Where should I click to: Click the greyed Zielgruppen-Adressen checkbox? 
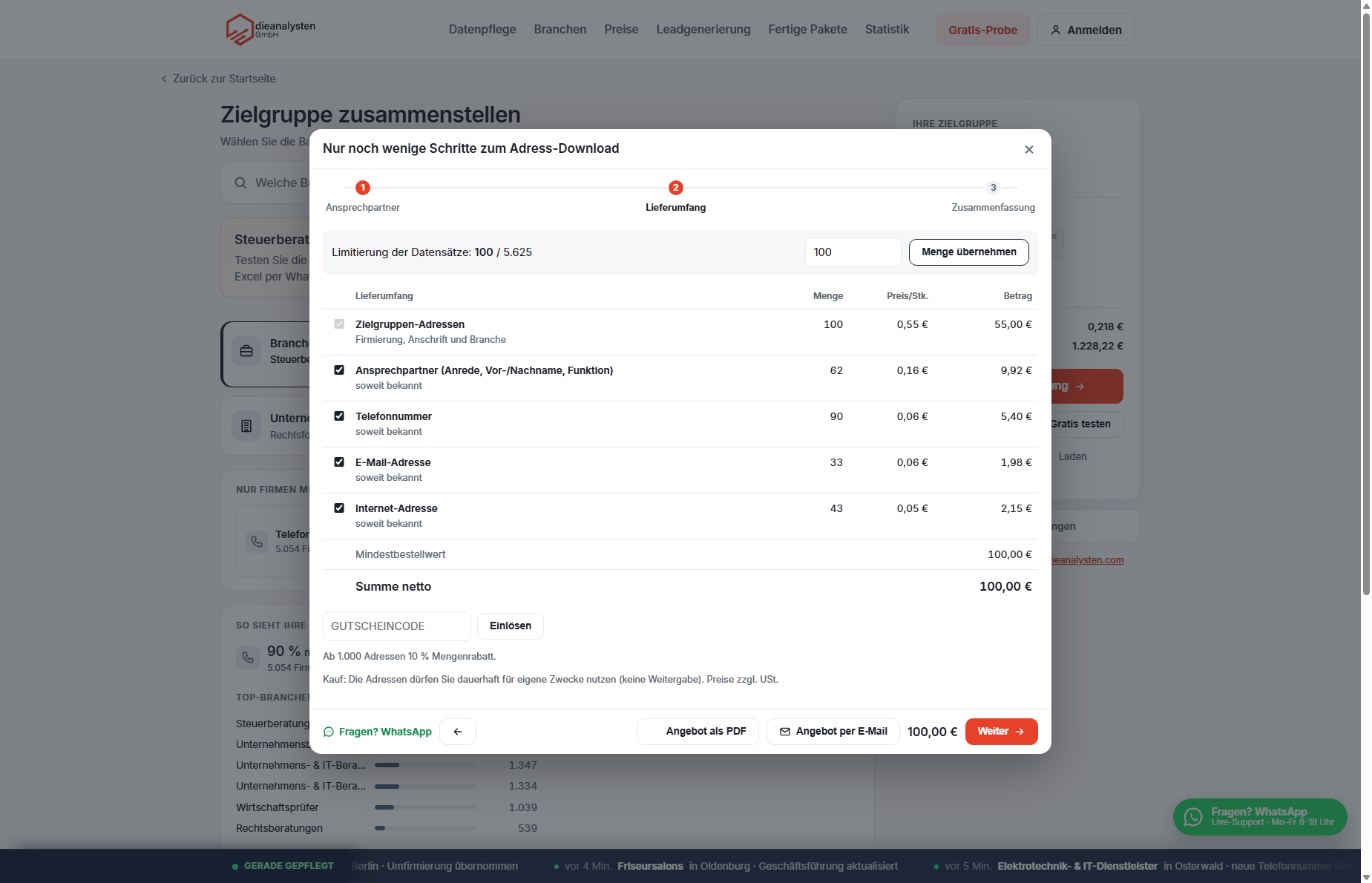(x=339, y=324)
